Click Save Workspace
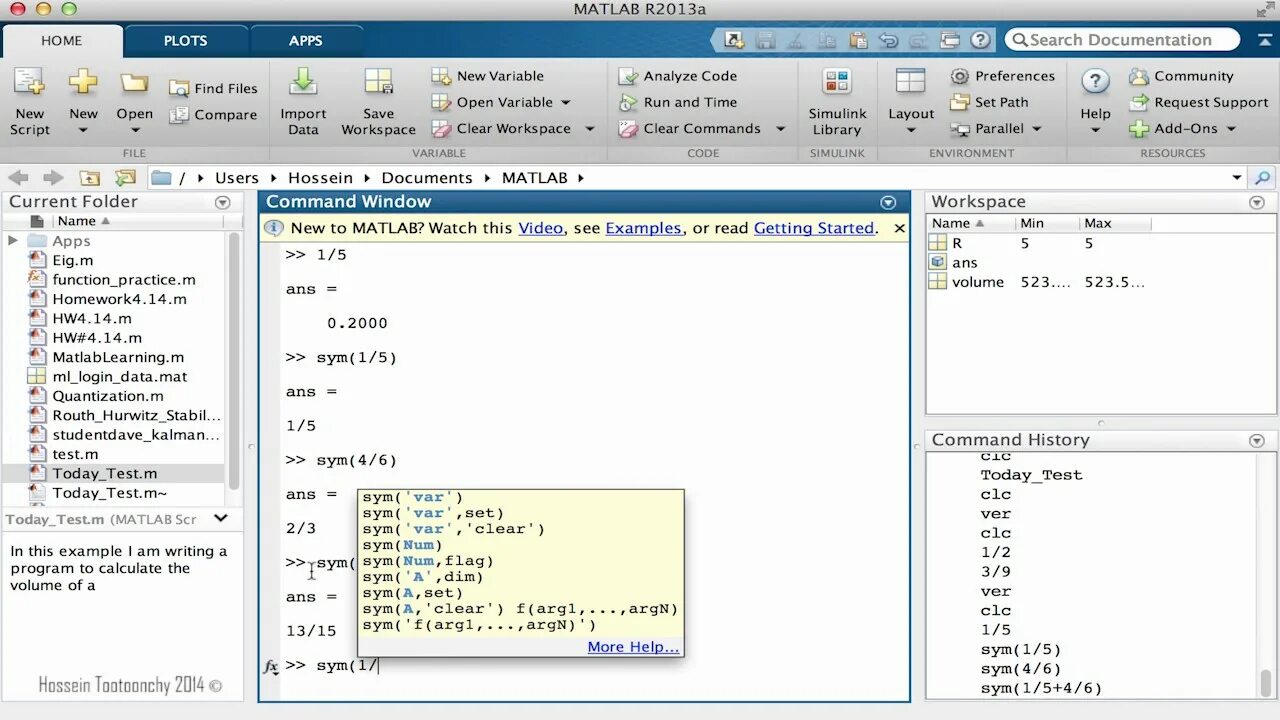This screenshot has width=1280, height=720. click(x=378, y=102)
